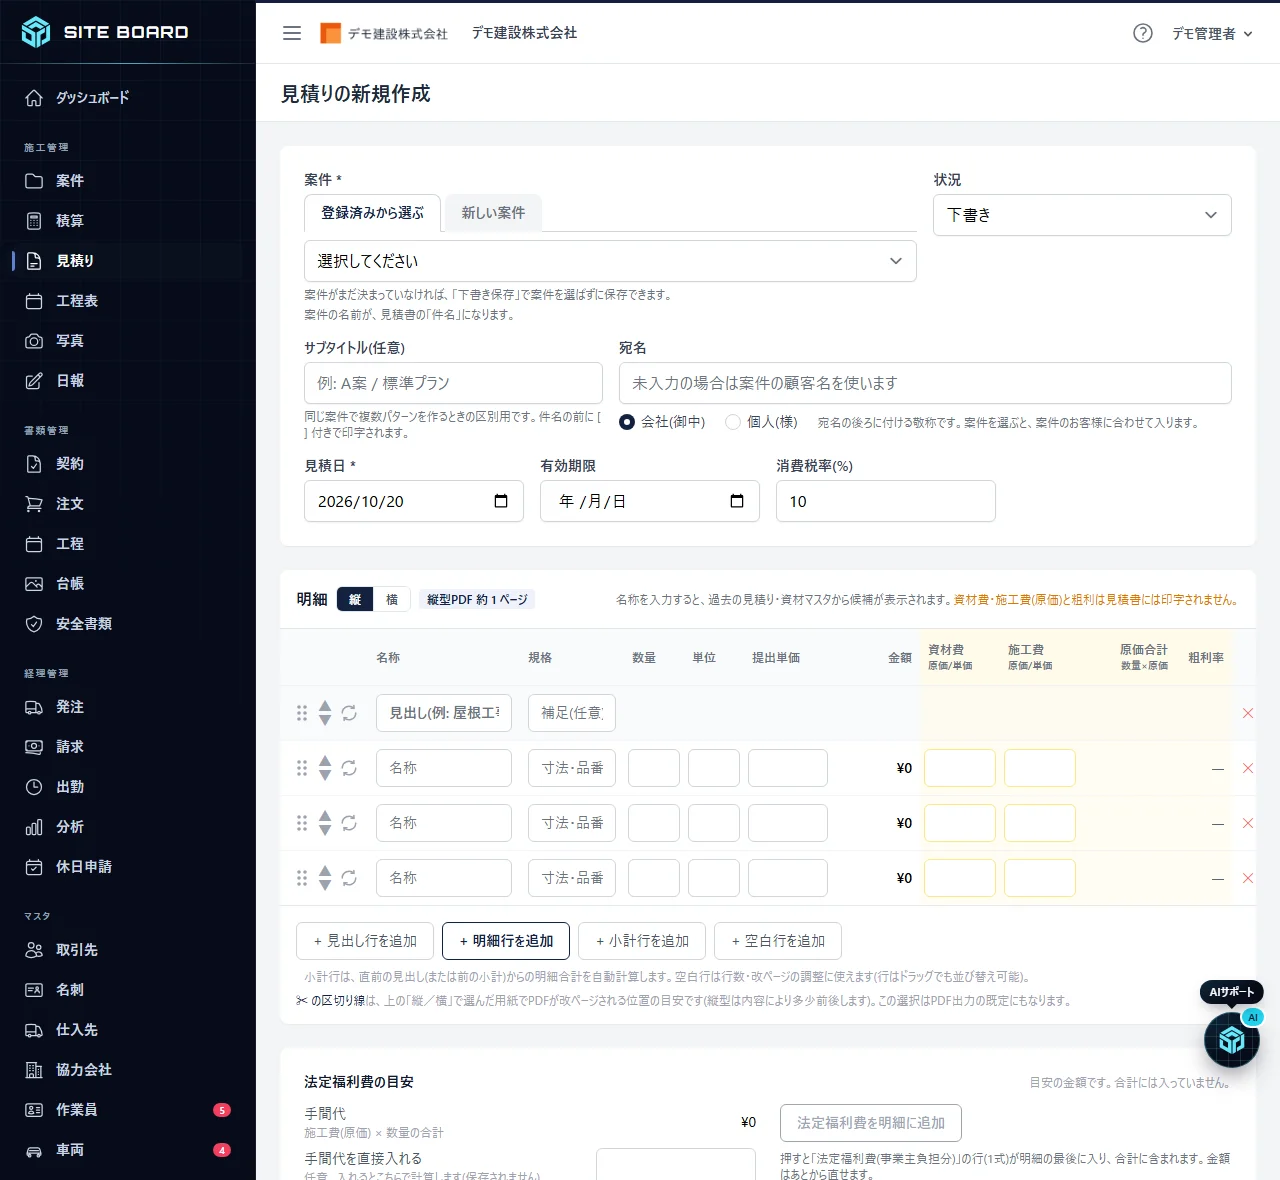Click the 安全書類 shield icon
This screenshot has height=1180, width=1280.
[34, 624]
